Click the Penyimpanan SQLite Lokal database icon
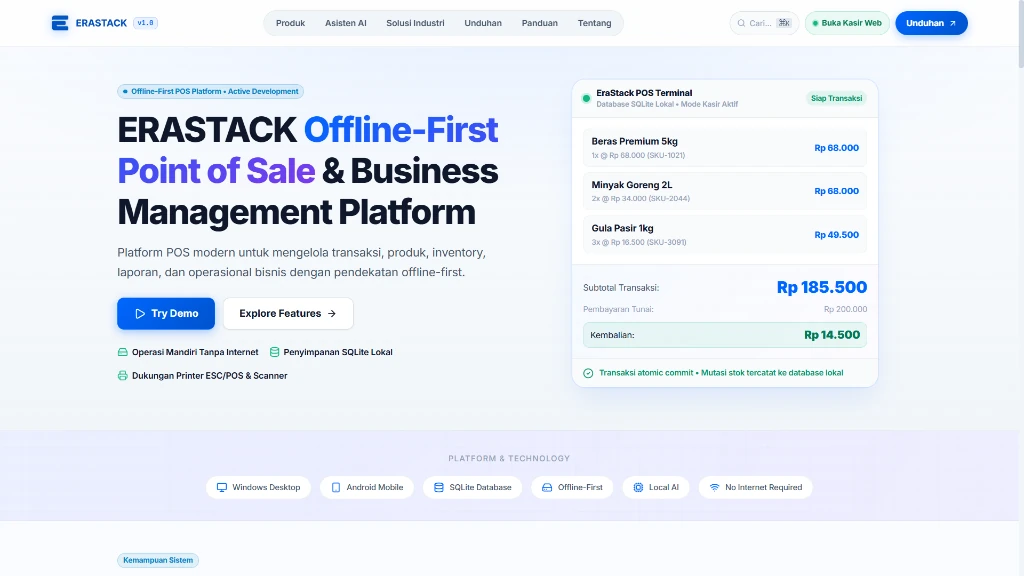 click(274, 352)
